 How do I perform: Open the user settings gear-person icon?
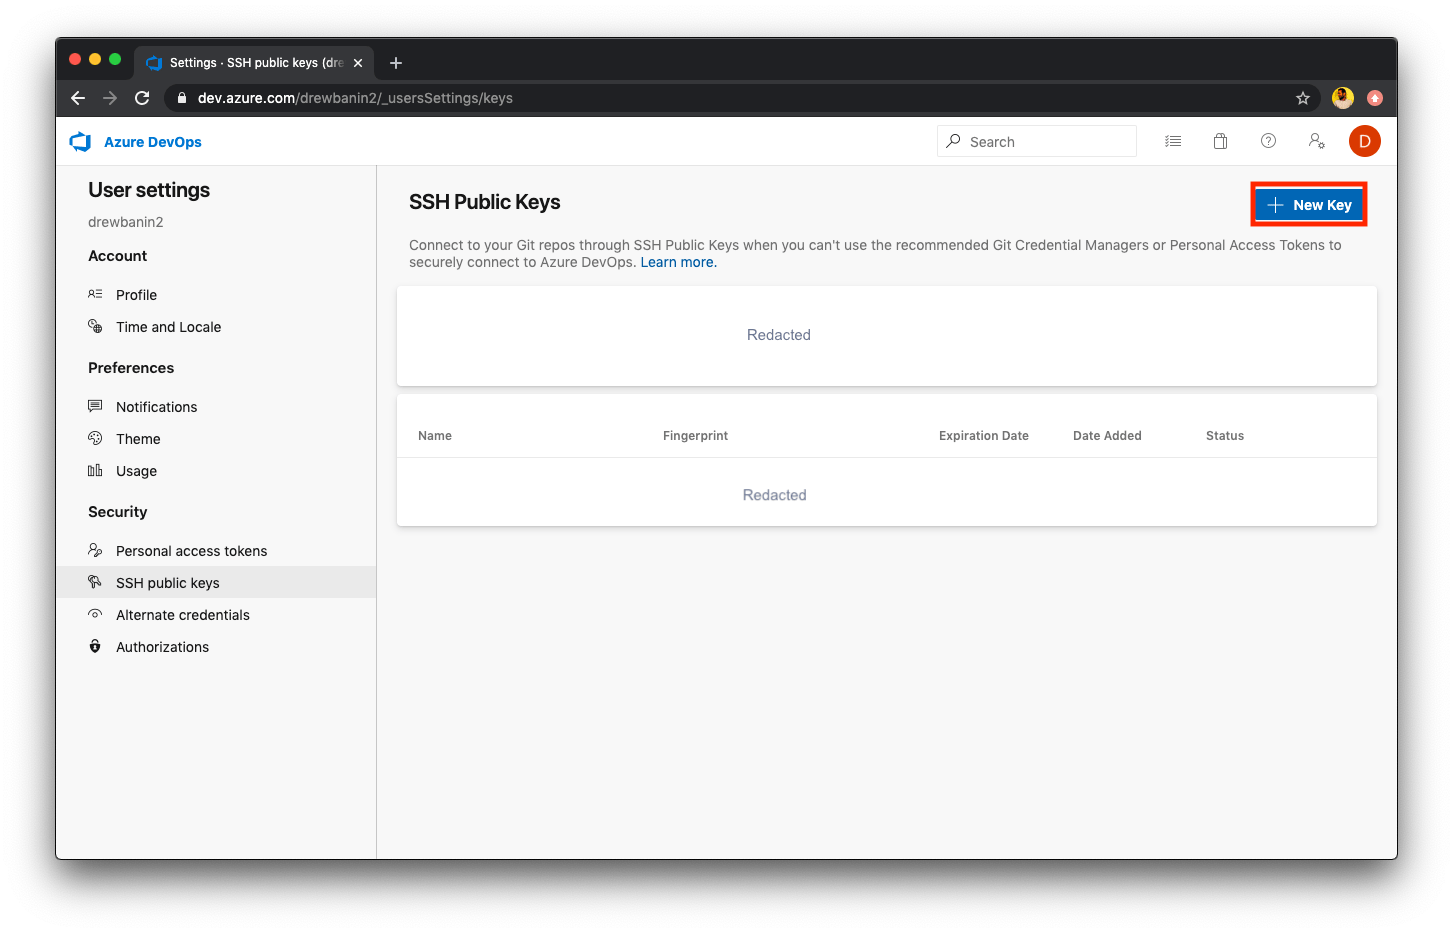click(1316, 141)
